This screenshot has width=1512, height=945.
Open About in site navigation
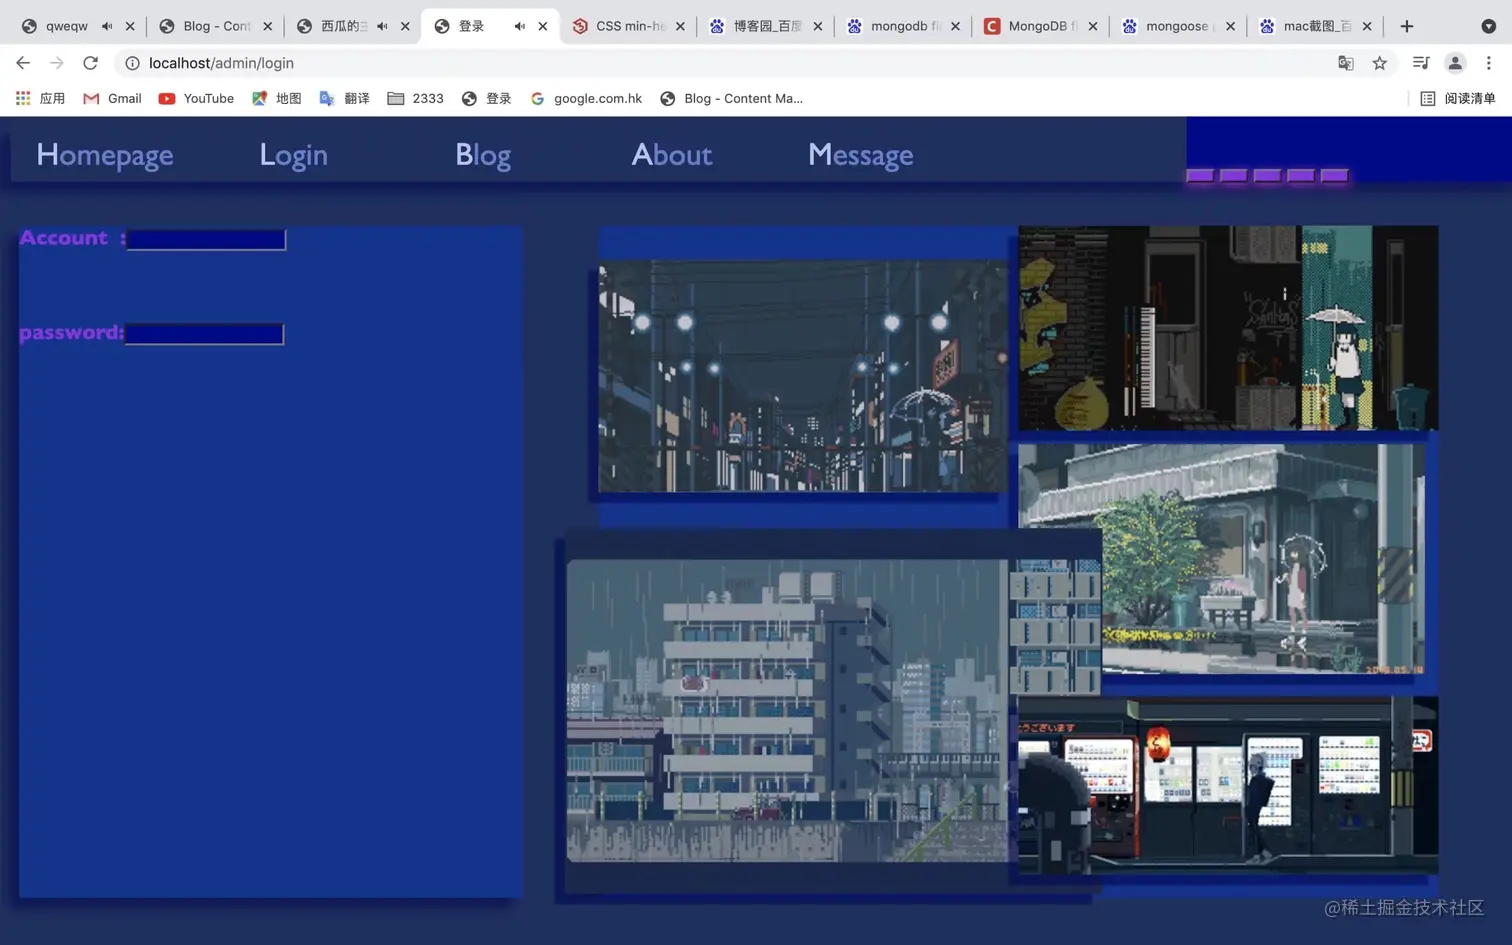pos(672,155)
